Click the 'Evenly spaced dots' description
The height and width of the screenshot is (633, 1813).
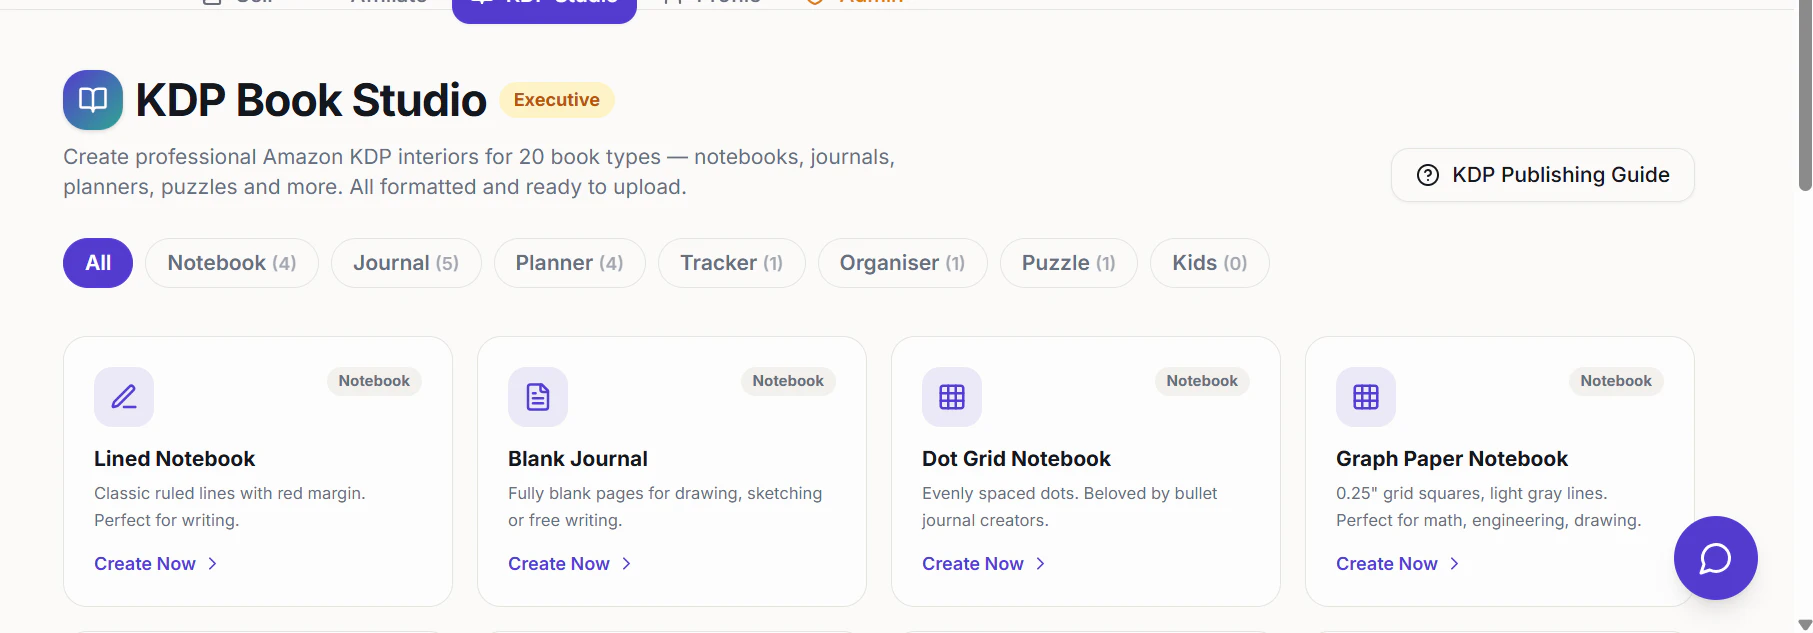click(x=1070, y=507)
